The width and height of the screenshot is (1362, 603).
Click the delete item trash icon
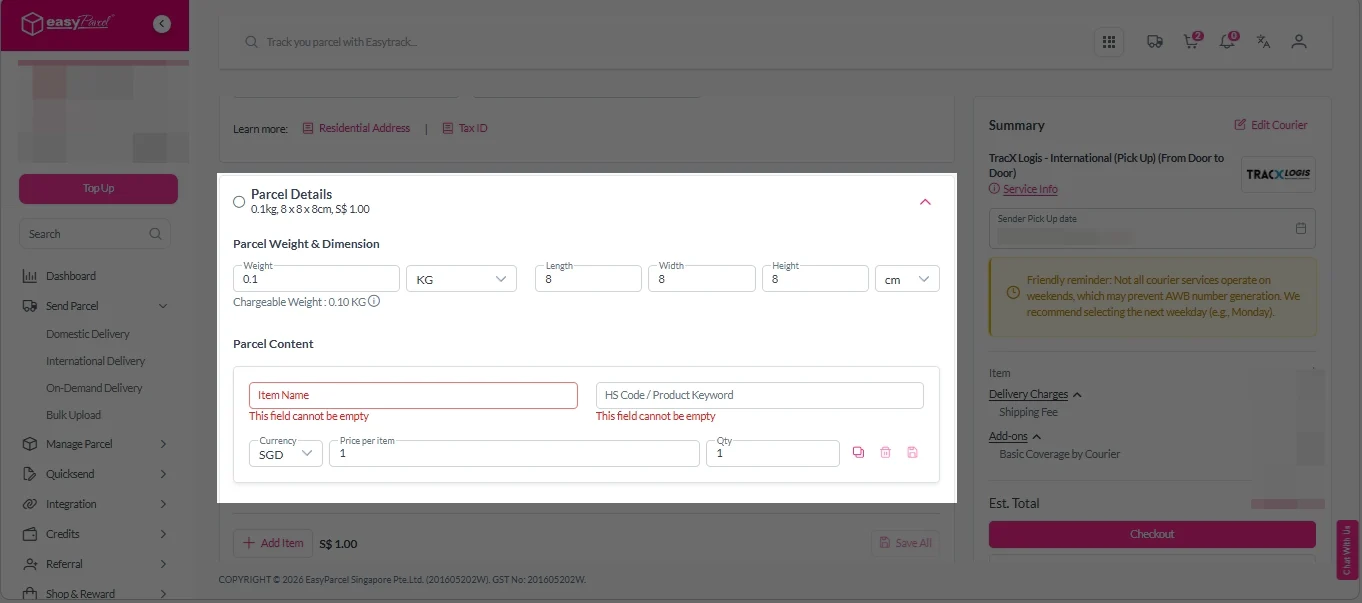tap(885, 453)
